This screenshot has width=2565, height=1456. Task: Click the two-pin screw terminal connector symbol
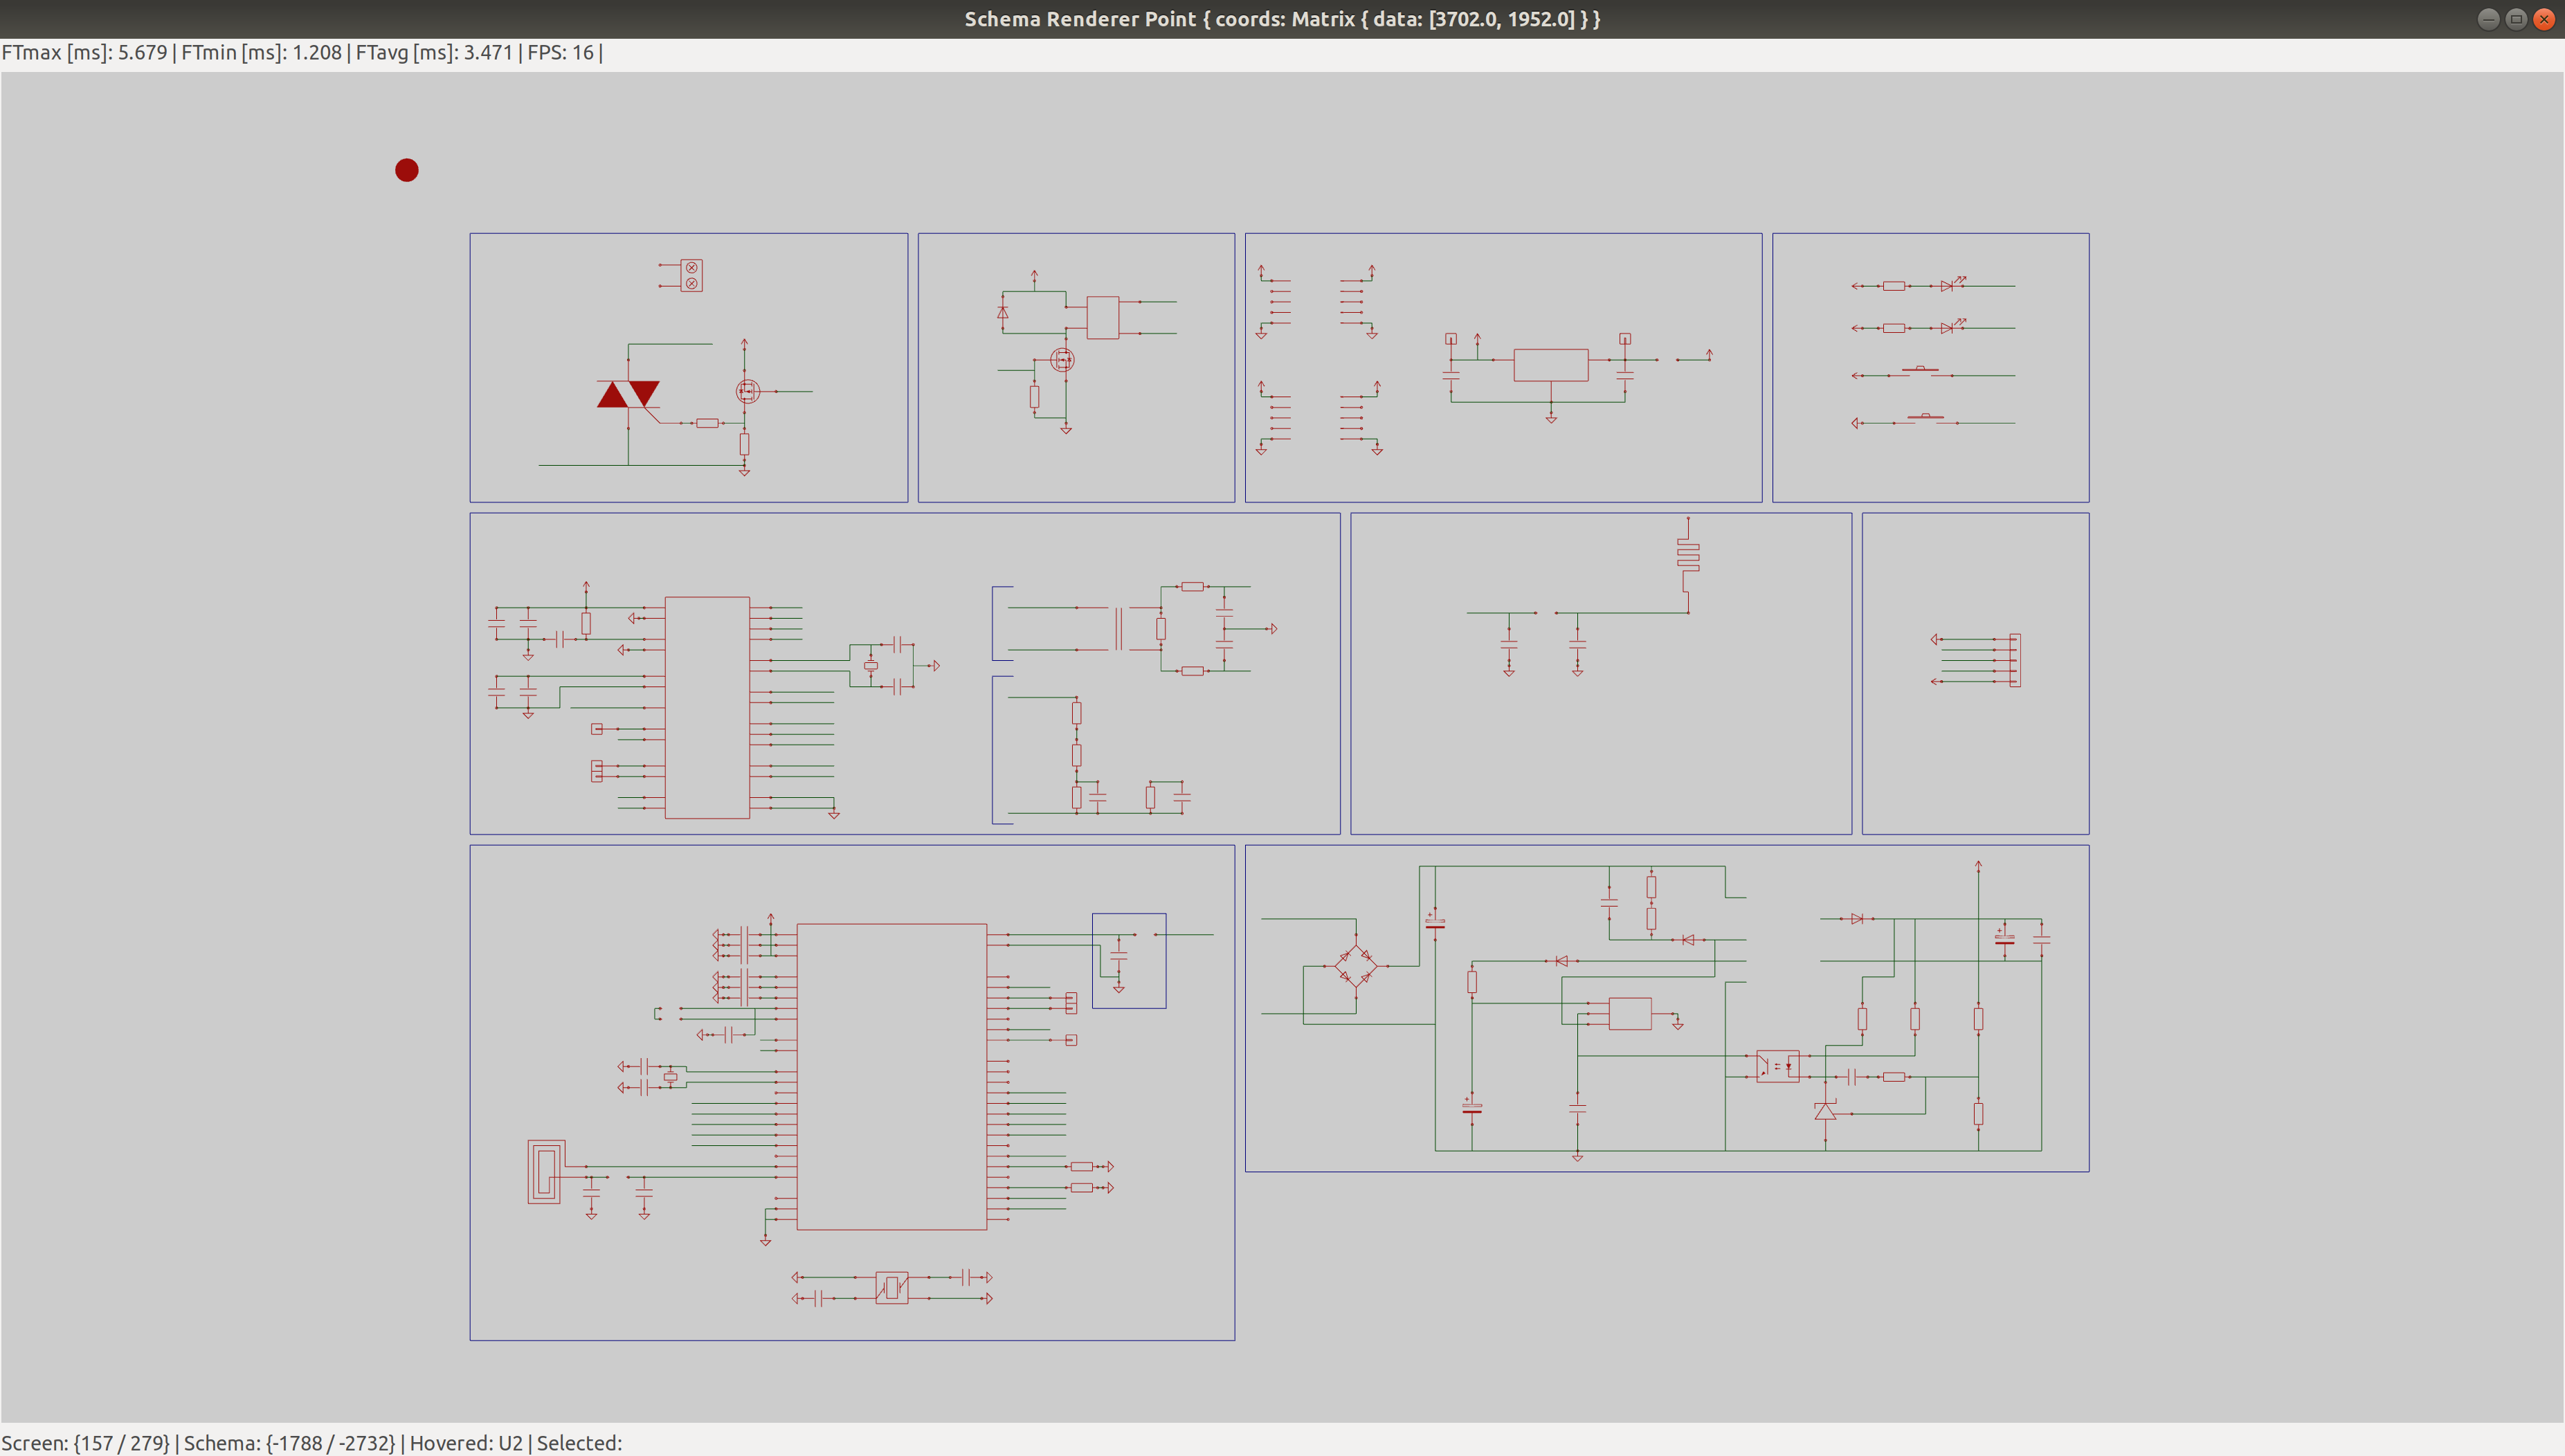[x=691, y=275]
